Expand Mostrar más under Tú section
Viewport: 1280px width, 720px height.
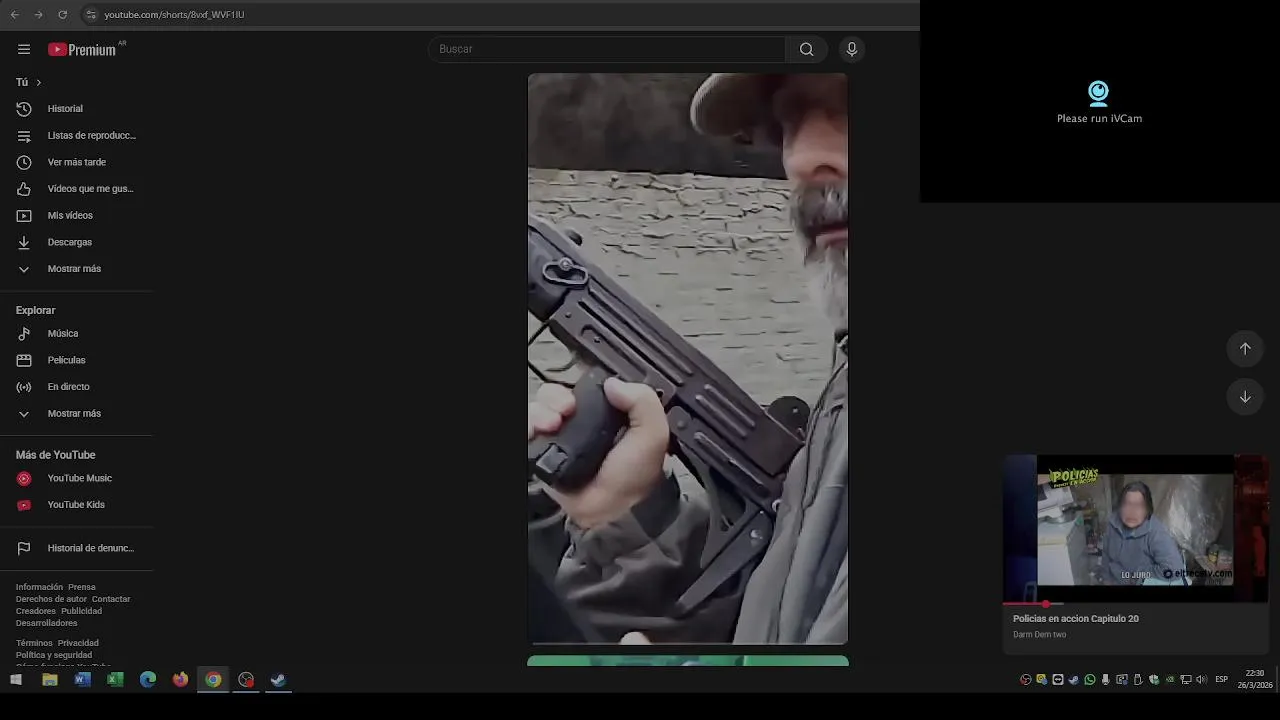(76, 269)
